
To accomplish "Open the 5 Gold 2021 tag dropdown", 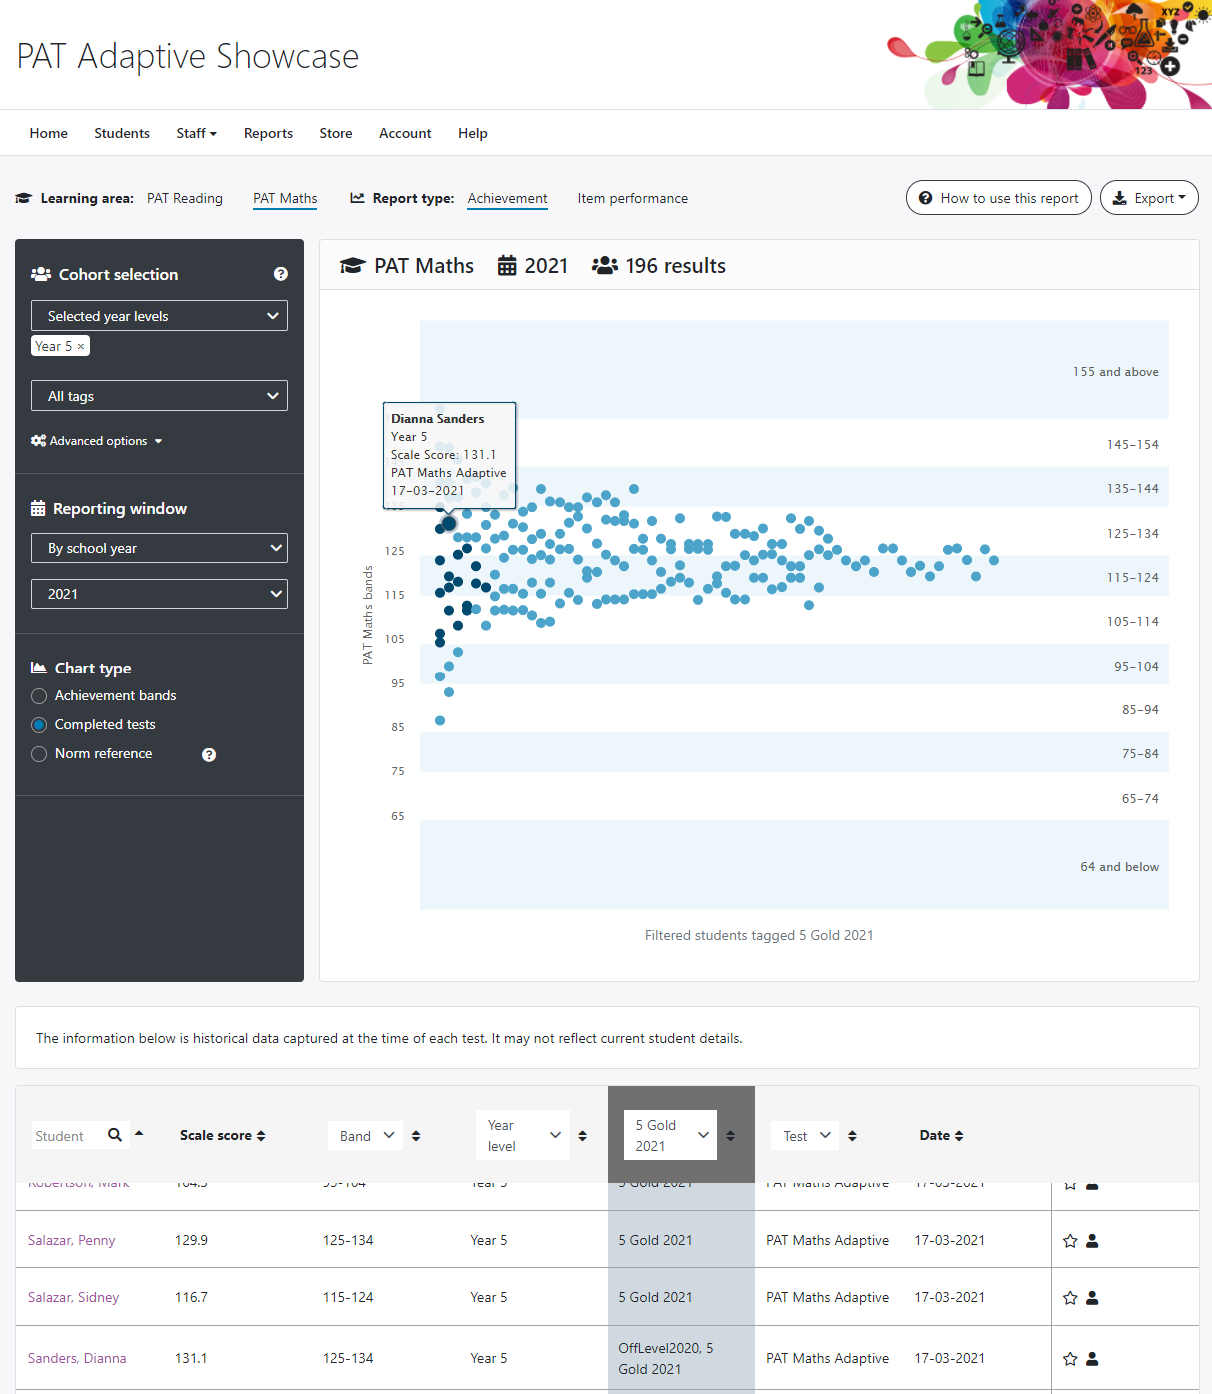I will [670, 1135].
